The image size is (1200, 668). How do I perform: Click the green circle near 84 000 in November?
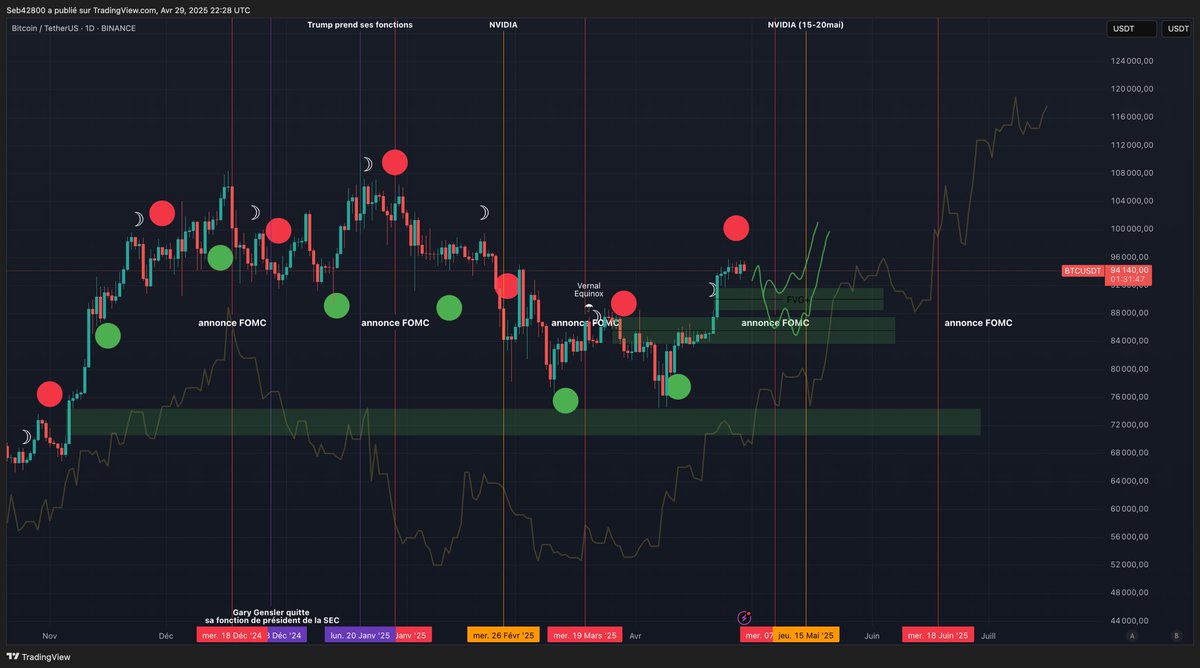pyautogui.click(x=107, y=336)
